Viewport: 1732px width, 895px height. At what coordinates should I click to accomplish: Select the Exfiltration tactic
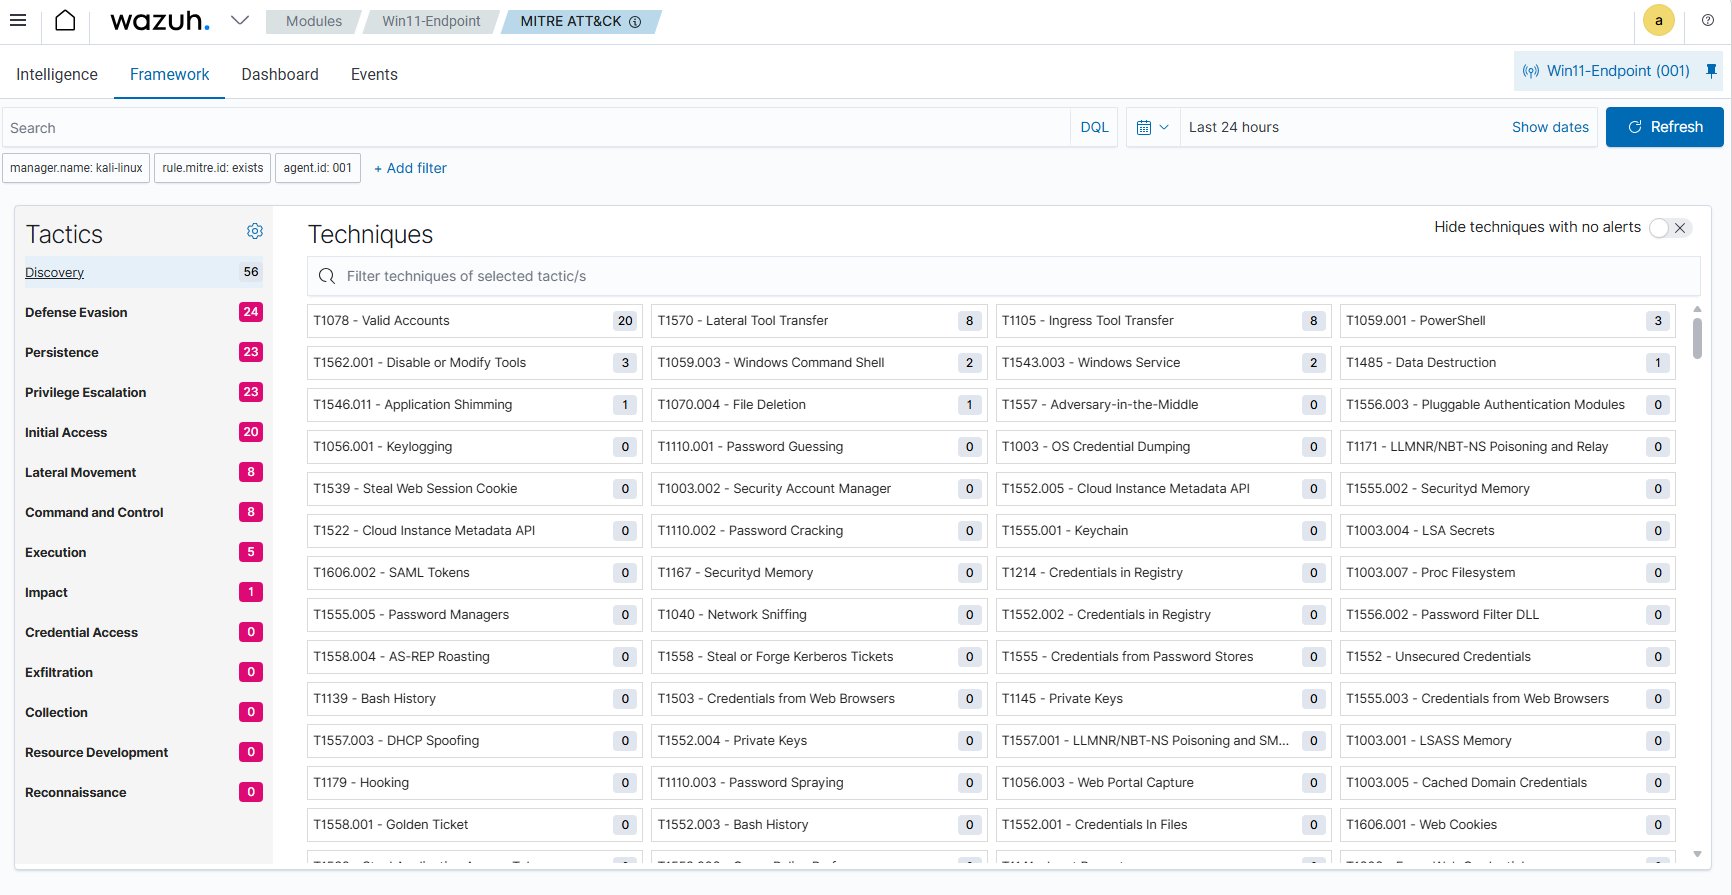[142, 672]
